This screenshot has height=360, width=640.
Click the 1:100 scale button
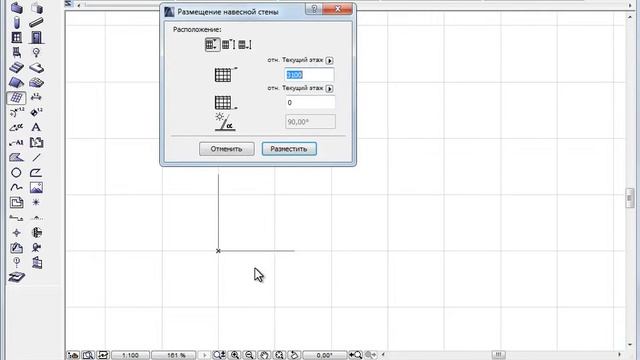point(130,355)
